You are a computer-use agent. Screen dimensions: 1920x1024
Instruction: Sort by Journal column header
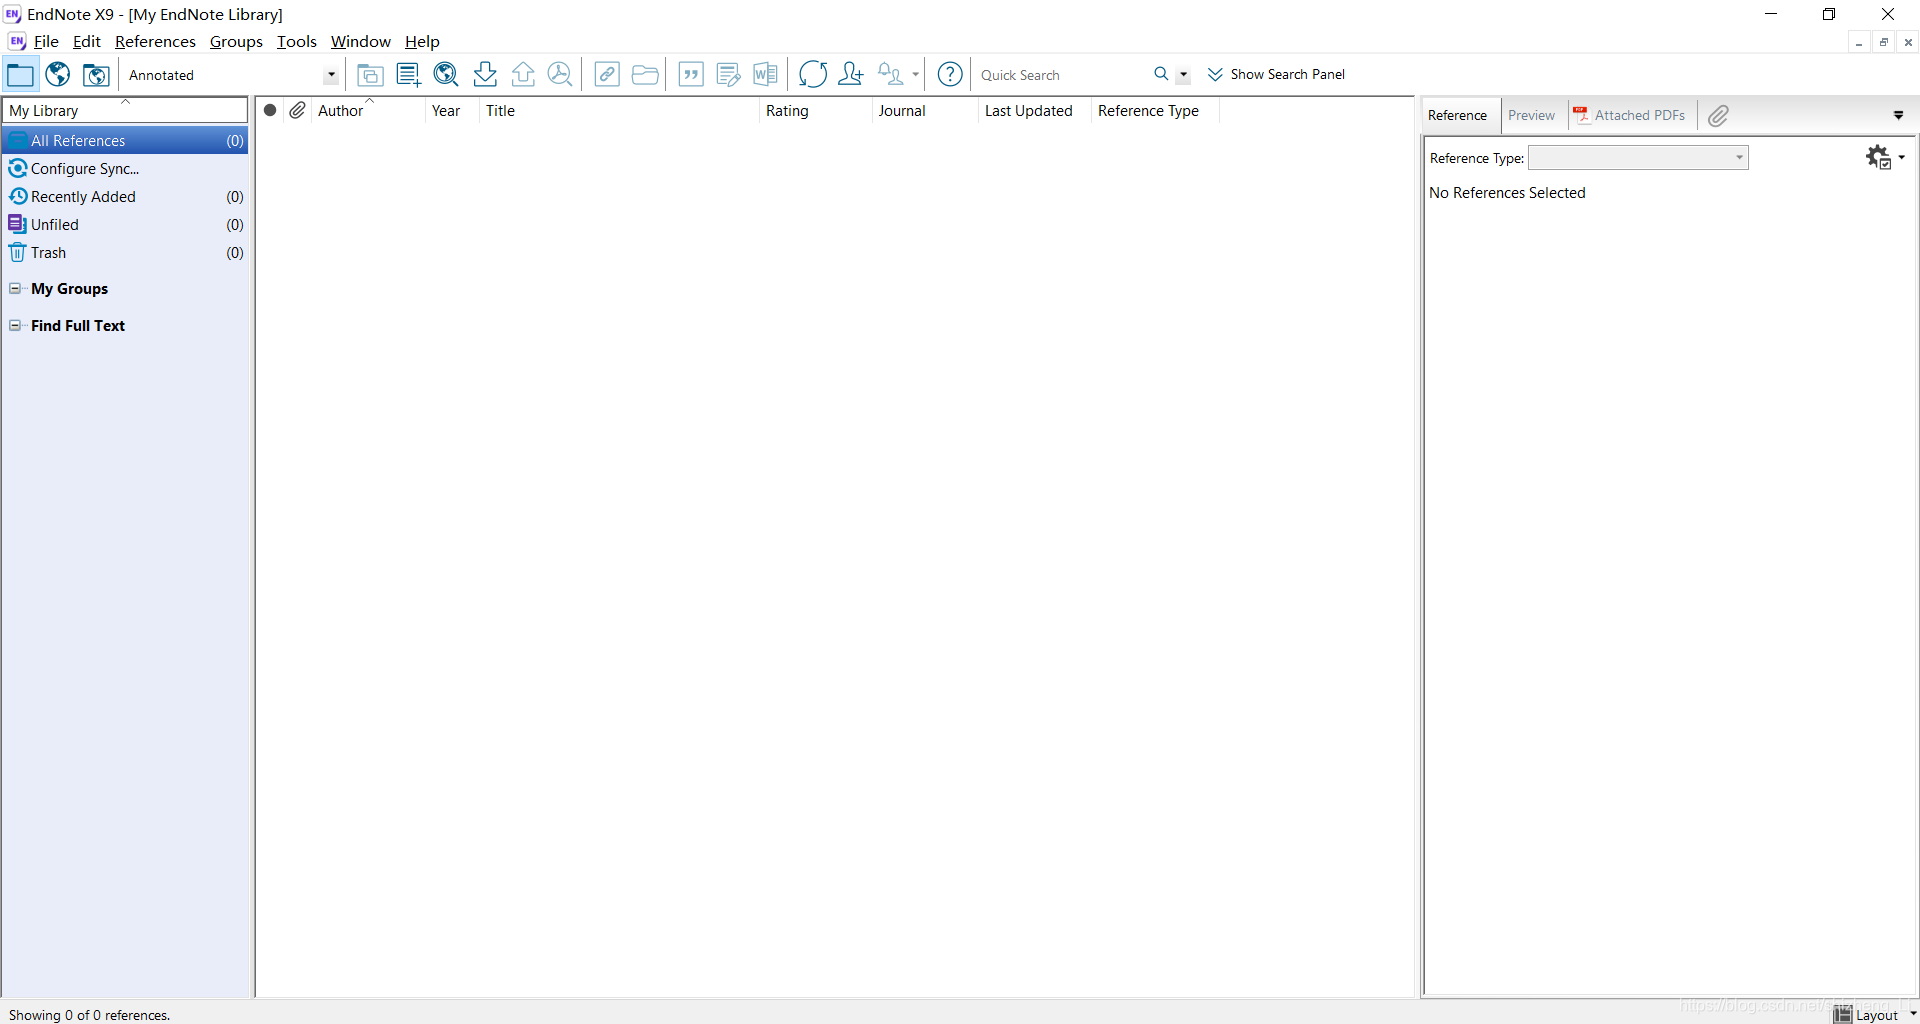click(925, 111)
